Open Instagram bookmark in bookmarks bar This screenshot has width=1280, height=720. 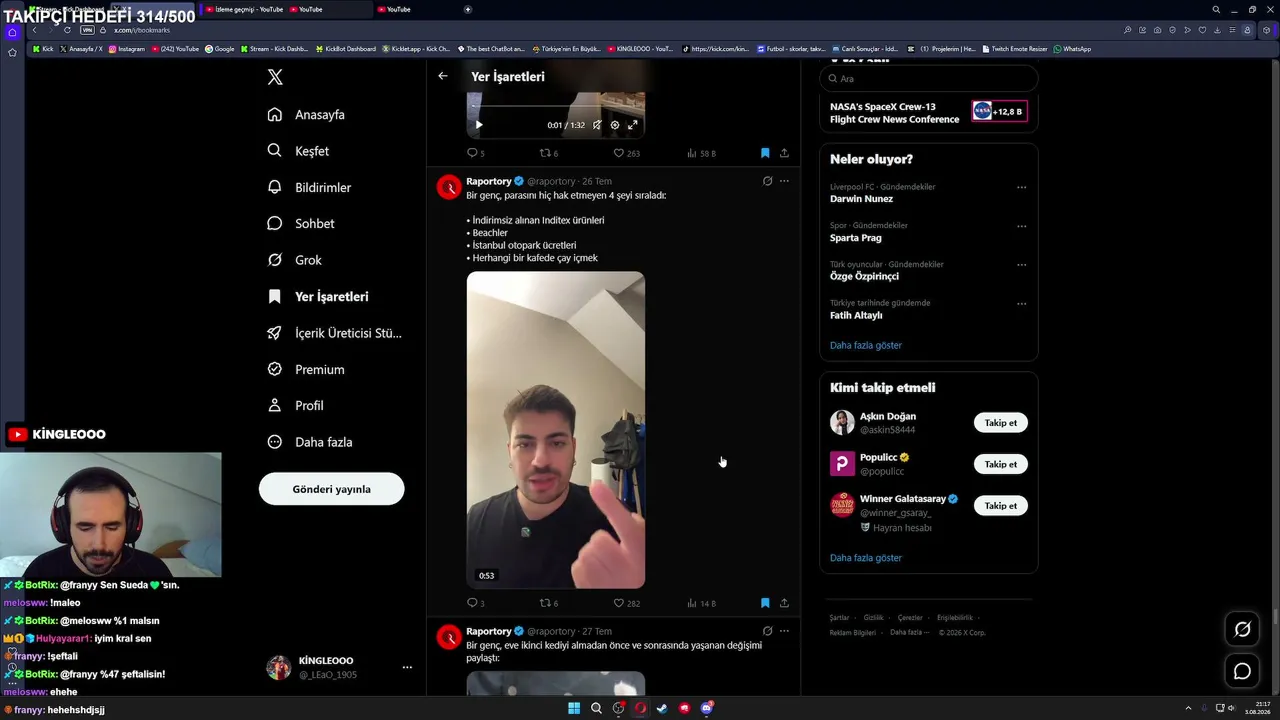(127, 49)
